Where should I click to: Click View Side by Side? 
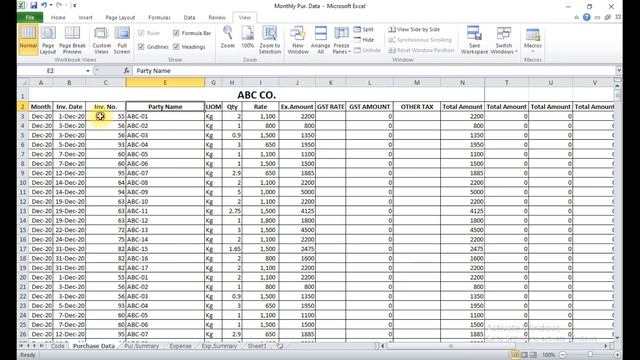point(414,29)
